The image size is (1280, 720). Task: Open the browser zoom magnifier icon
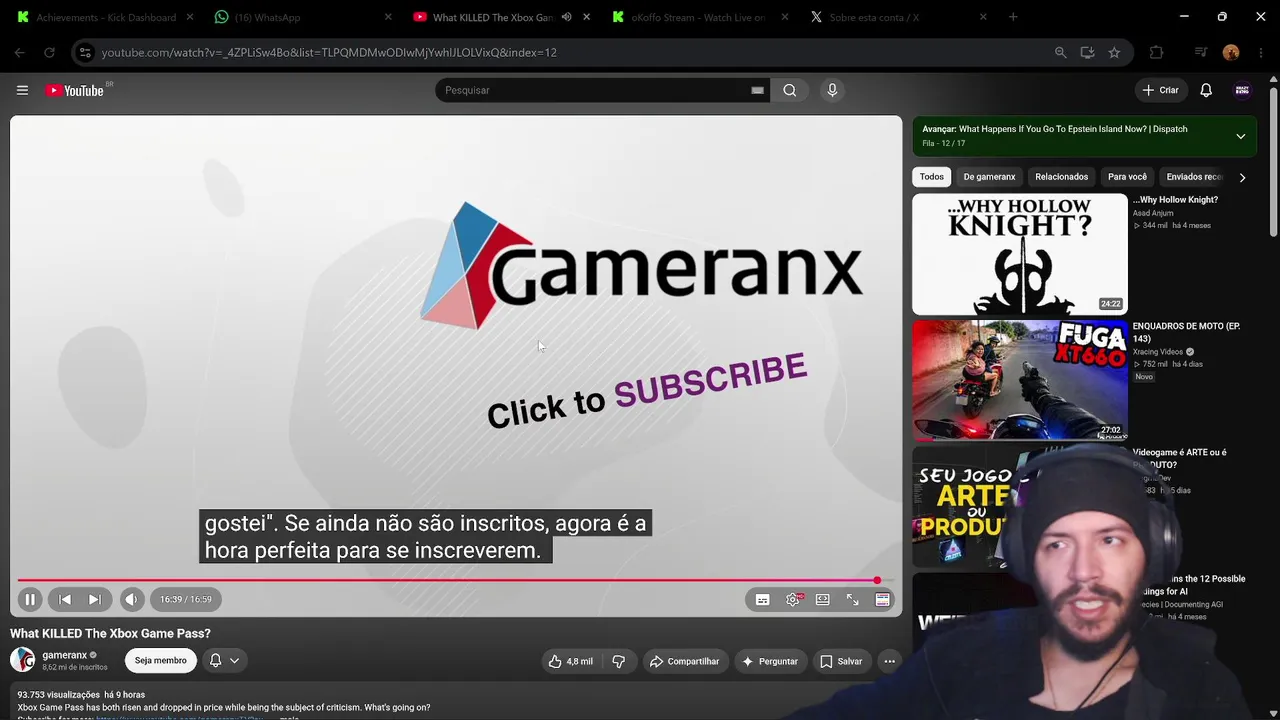tap(1060, 53)
